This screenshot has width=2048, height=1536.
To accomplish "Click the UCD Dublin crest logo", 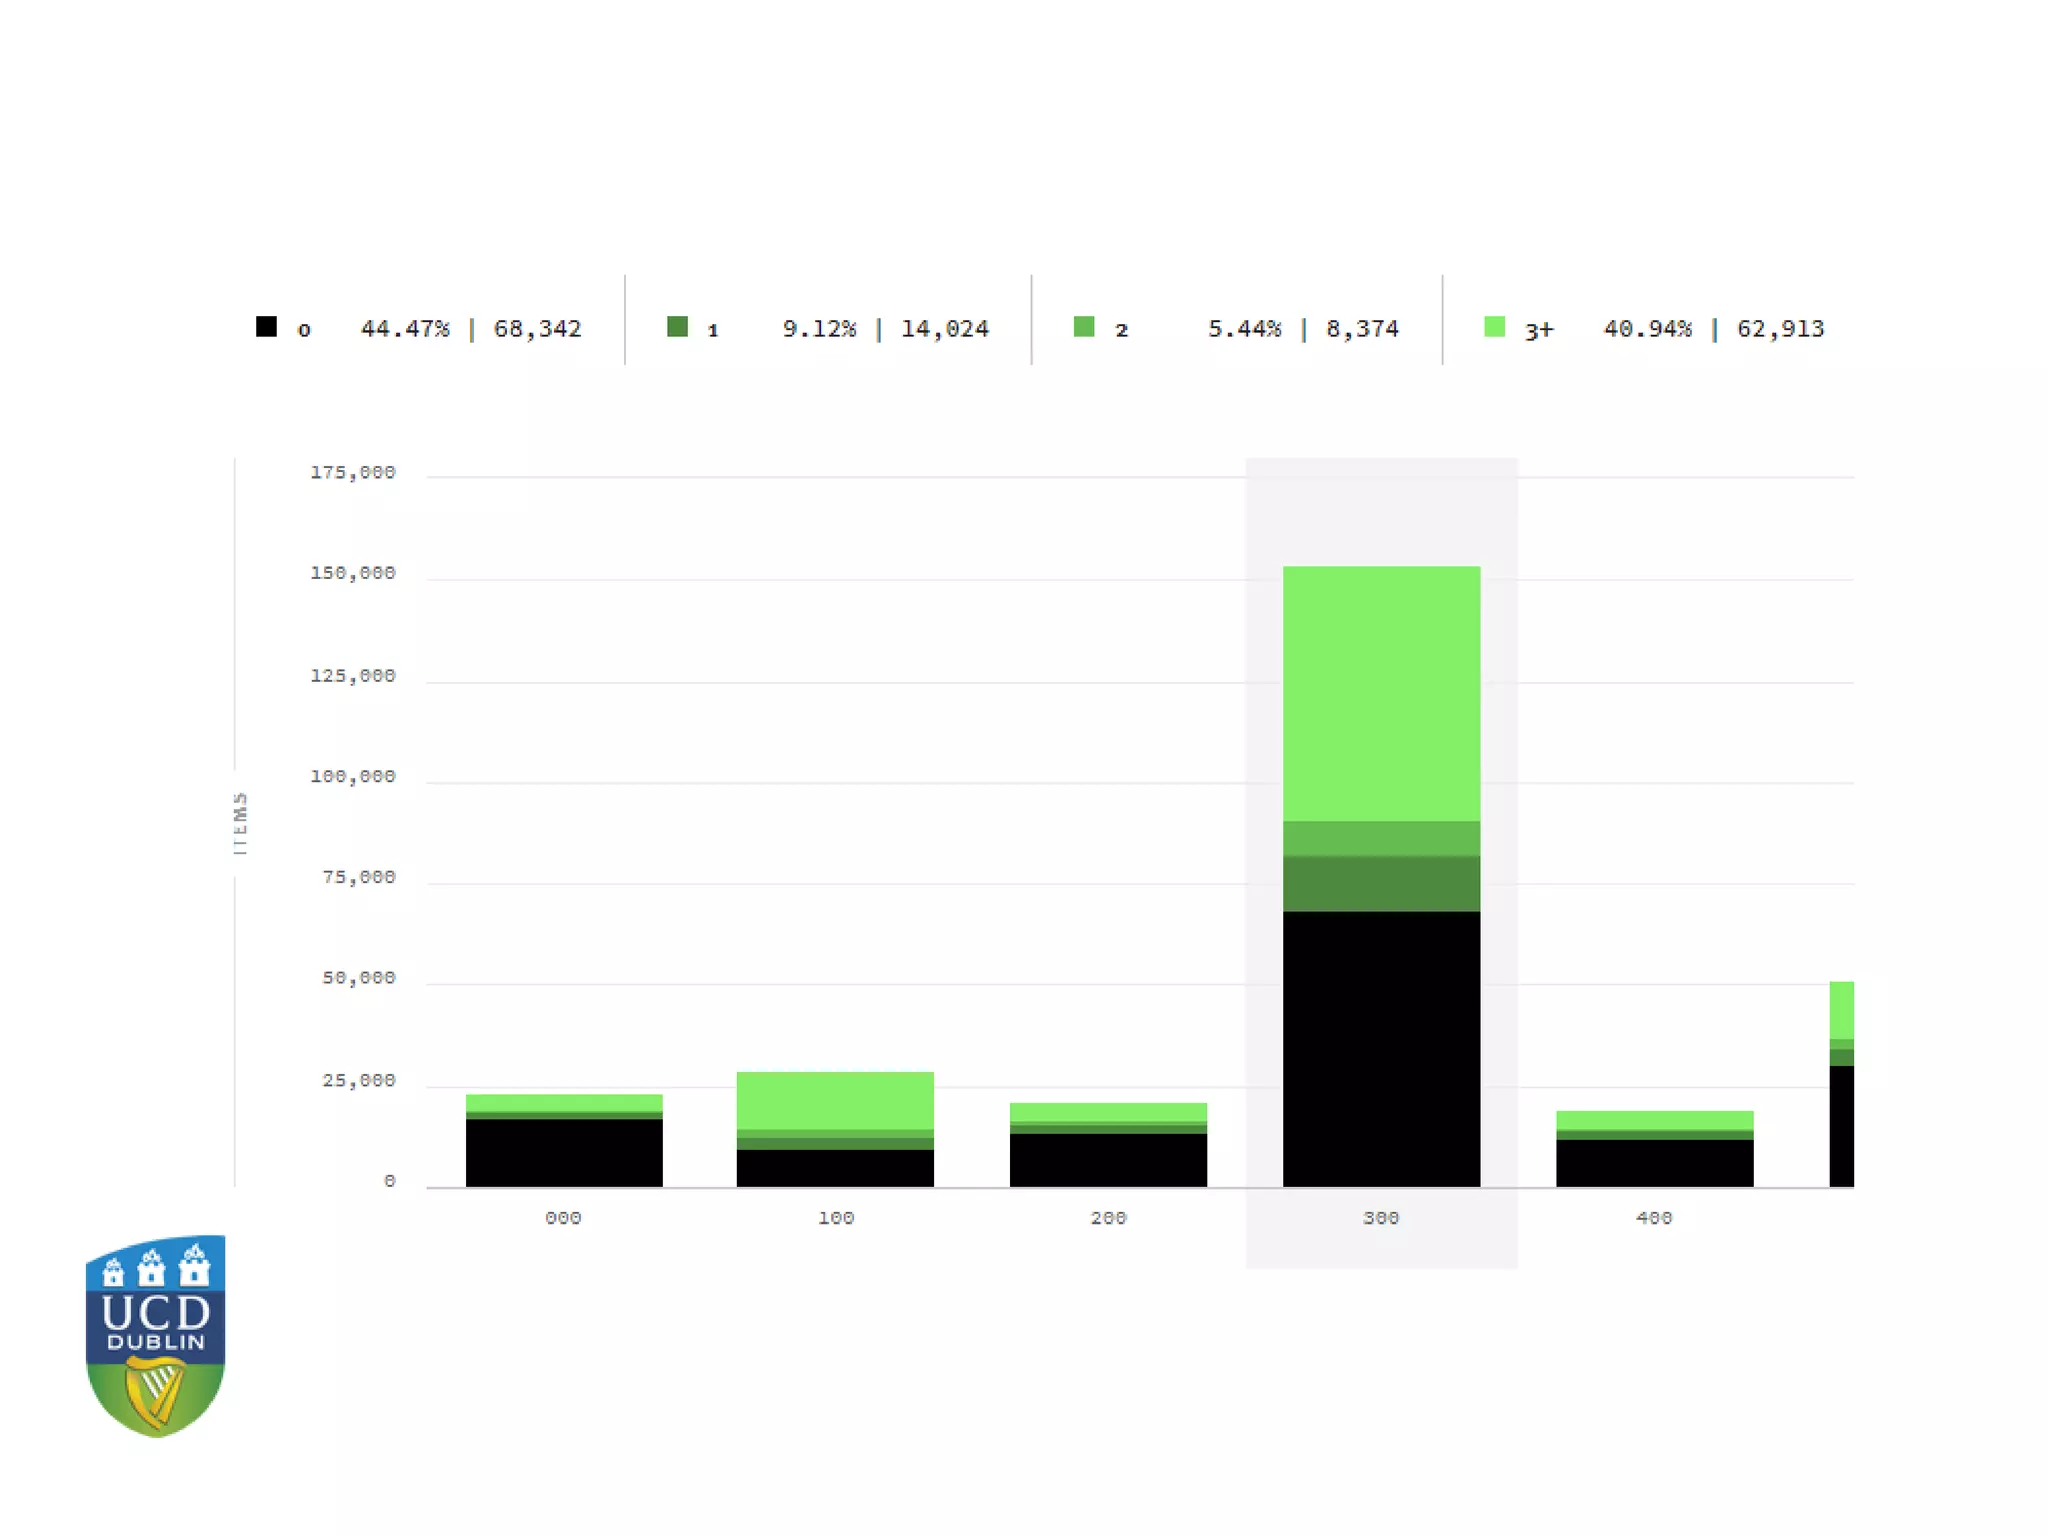I will tap(155, 1335).
